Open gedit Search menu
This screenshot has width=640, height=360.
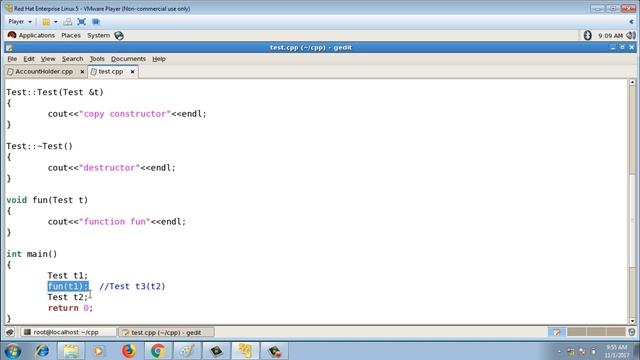coord(72,59)
